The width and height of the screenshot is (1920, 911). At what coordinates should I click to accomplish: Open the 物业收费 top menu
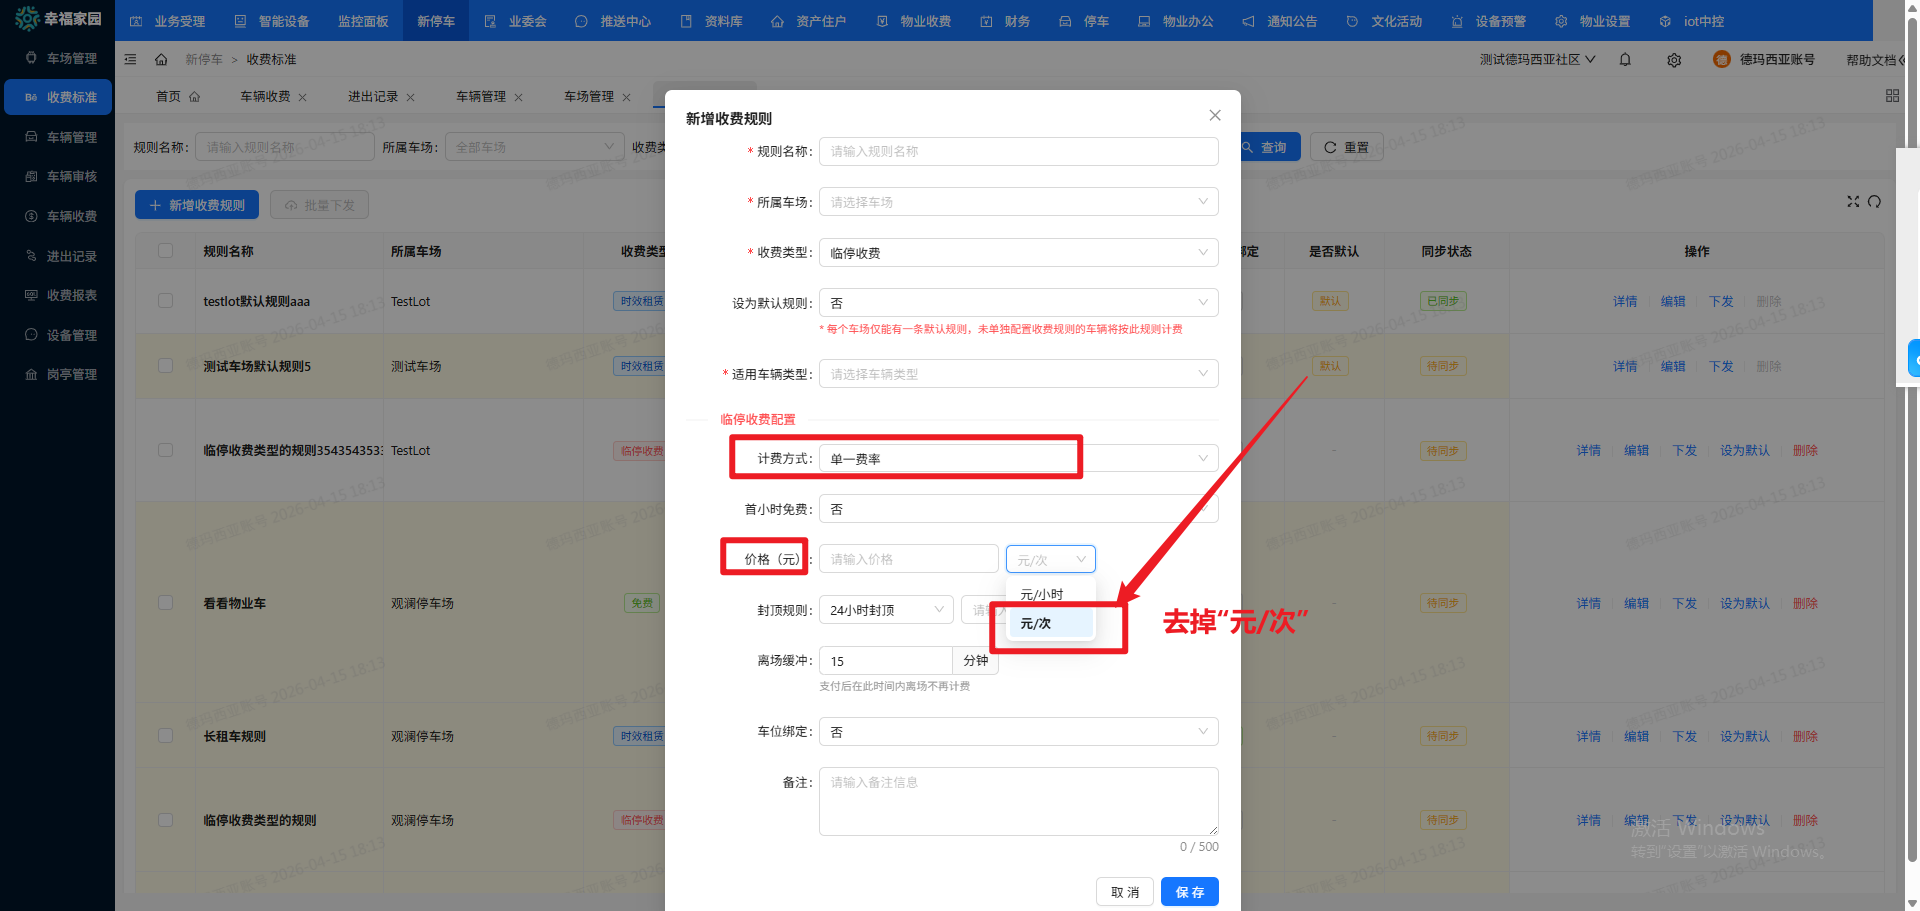pyautogui.click(x=915, y=21)
